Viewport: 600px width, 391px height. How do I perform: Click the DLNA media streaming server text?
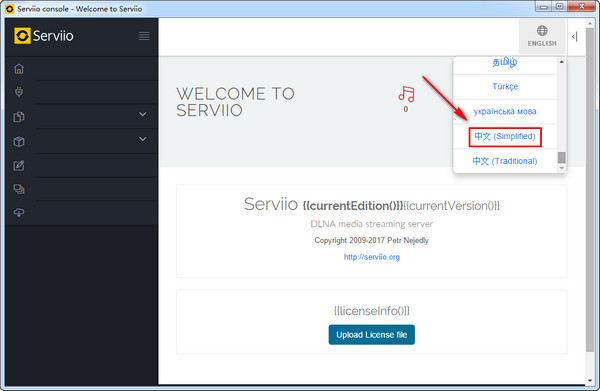372,224
